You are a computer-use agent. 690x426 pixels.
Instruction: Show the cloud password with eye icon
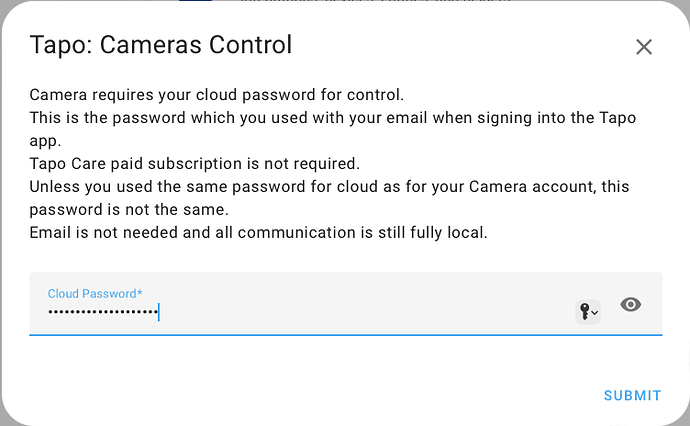point(630,305)
